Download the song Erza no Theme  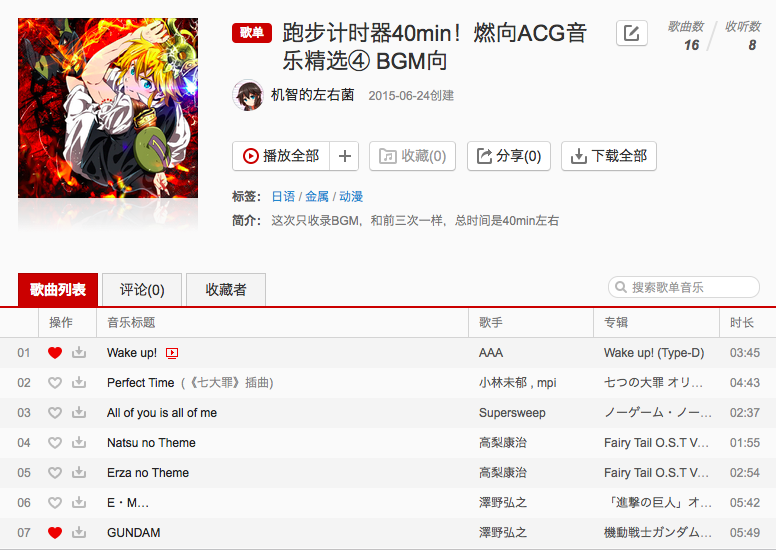coord(79,472)
